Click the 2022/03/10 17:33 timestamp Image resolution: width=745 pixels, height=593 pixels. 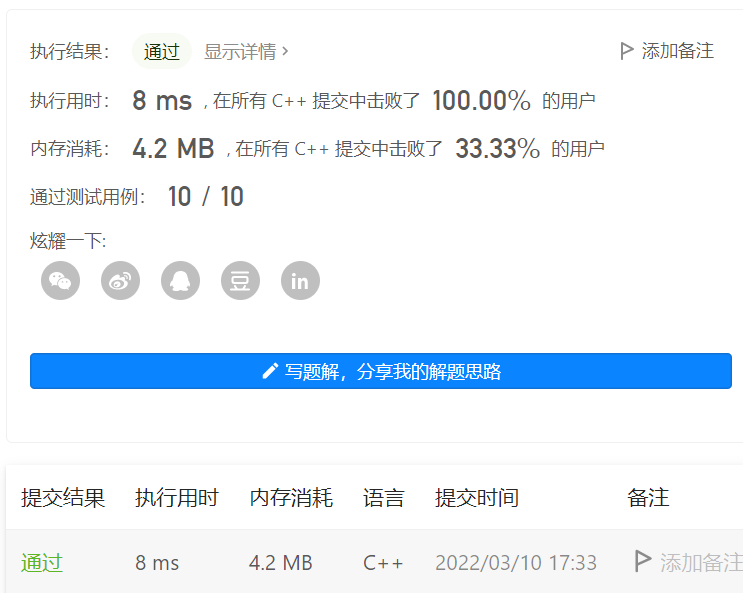click(516, 563)
